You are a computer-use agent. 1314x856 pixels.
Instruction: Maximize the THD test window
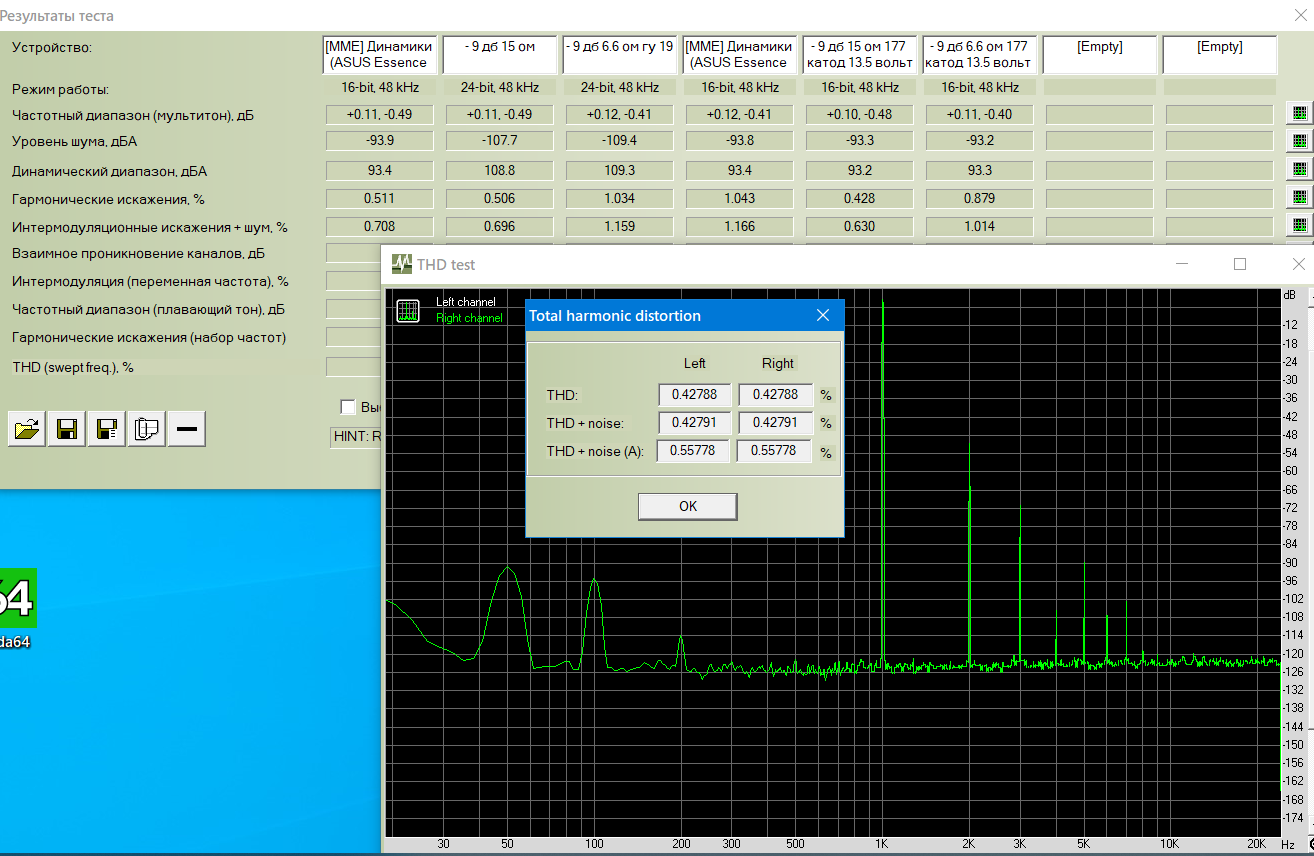1240,264
